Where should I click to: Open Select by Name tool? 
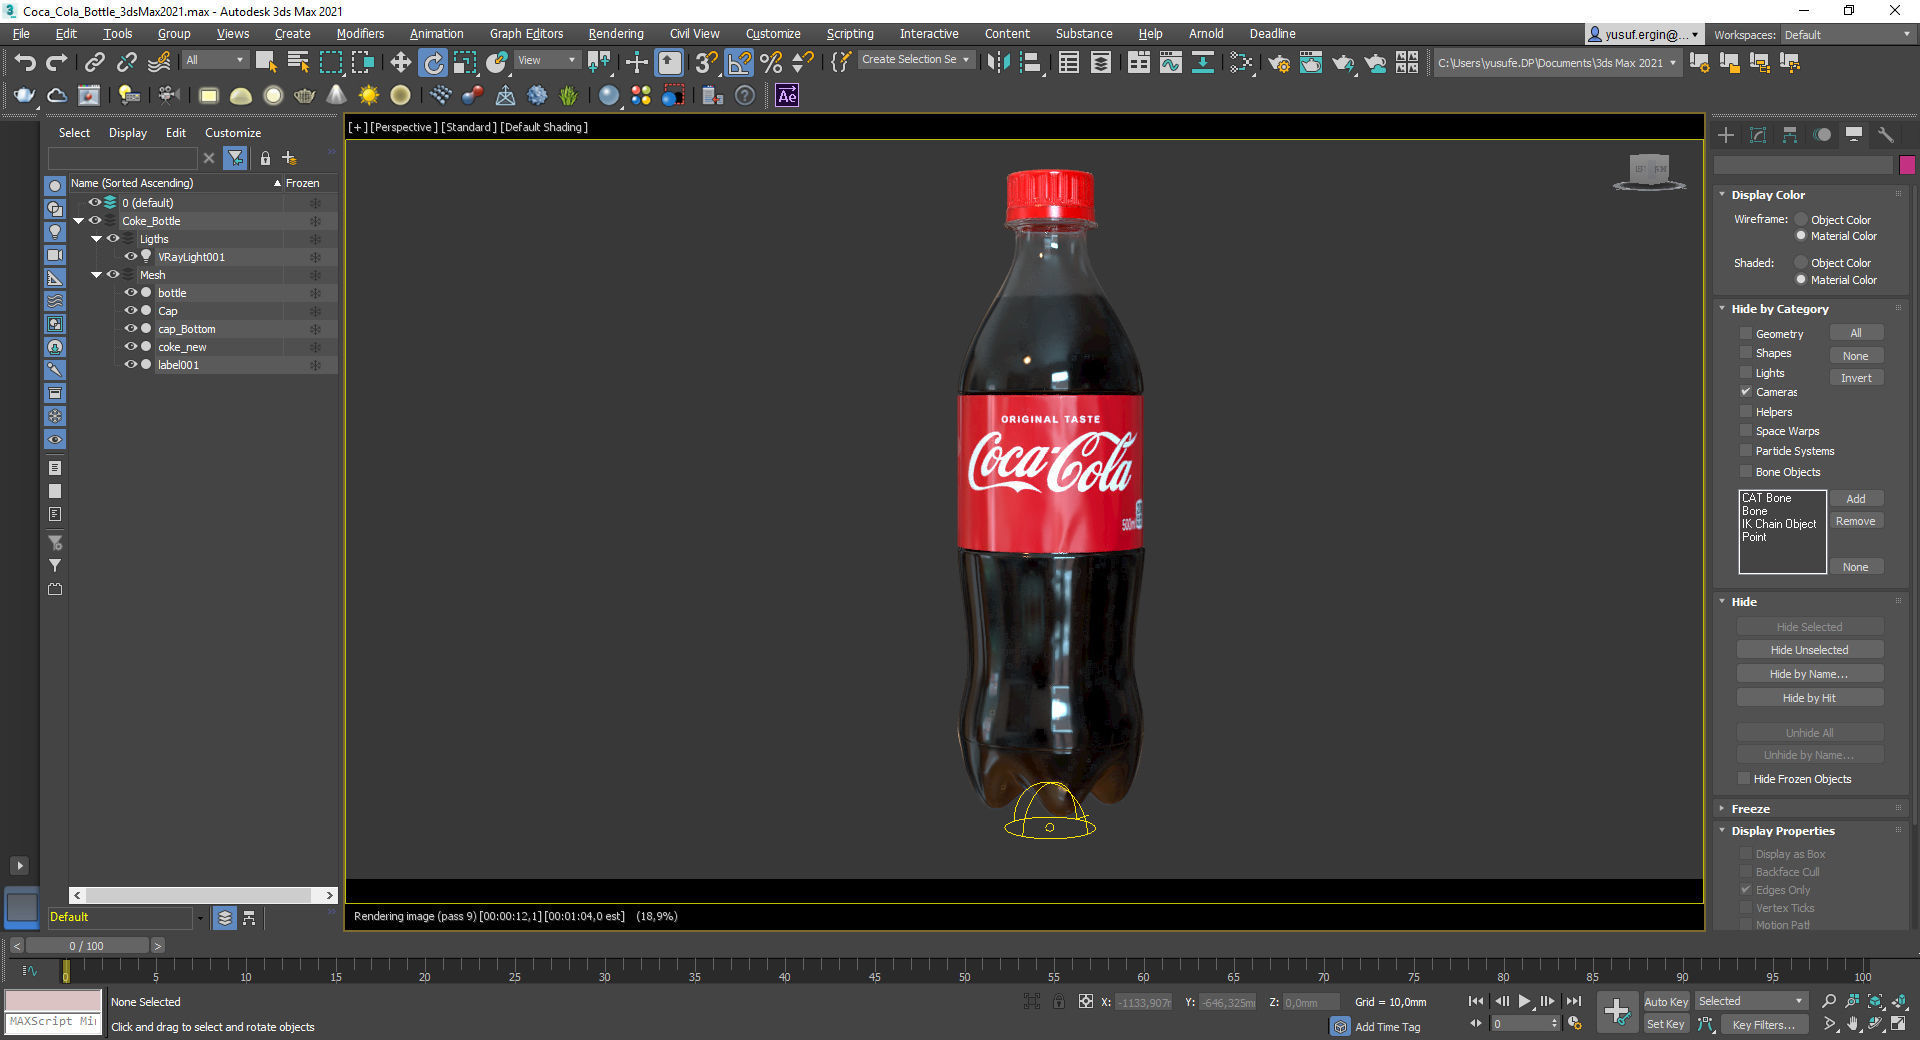click(x=298, y=62)
